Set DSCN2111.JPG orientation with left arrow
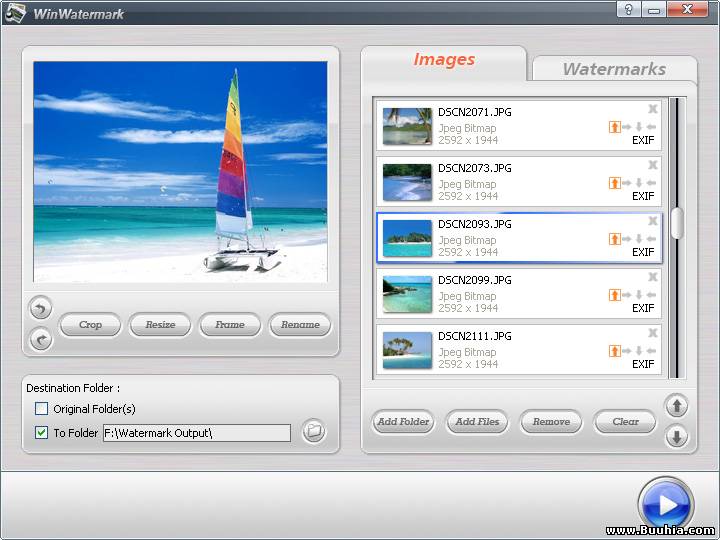Viewport: 720px width, 540px height. (651, 351)
